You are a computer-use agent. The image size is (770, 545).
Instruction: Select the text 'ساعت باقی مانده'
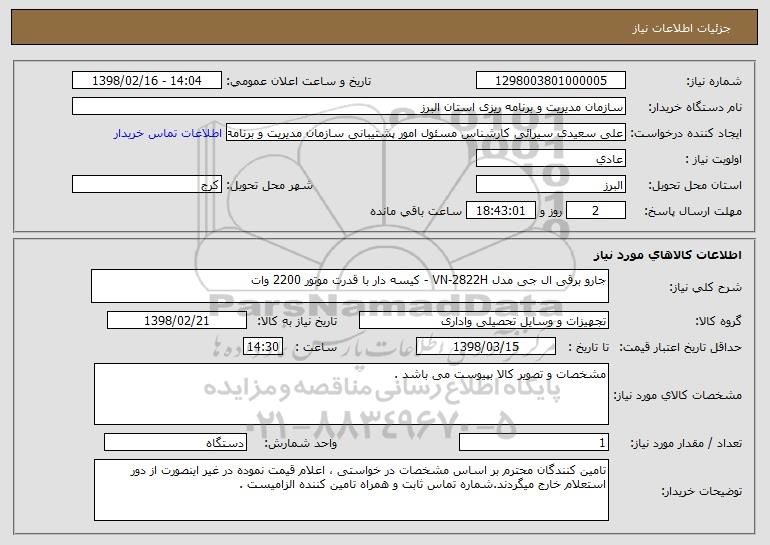tap(416, 211)
